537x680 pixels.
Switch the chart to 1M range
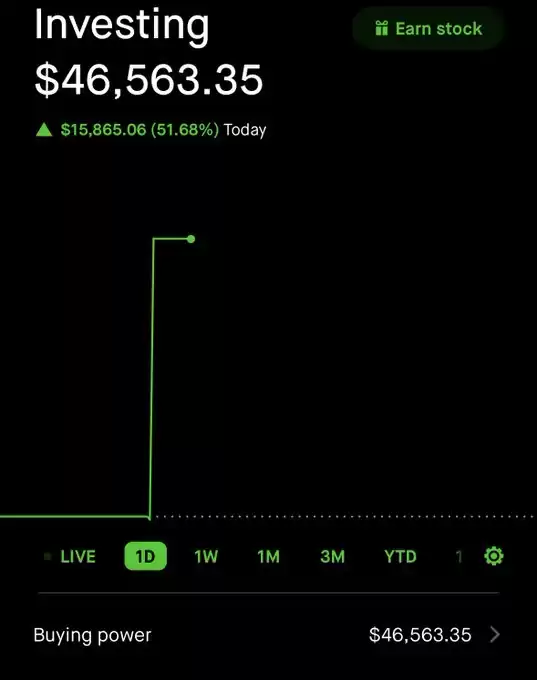(268, 556)
